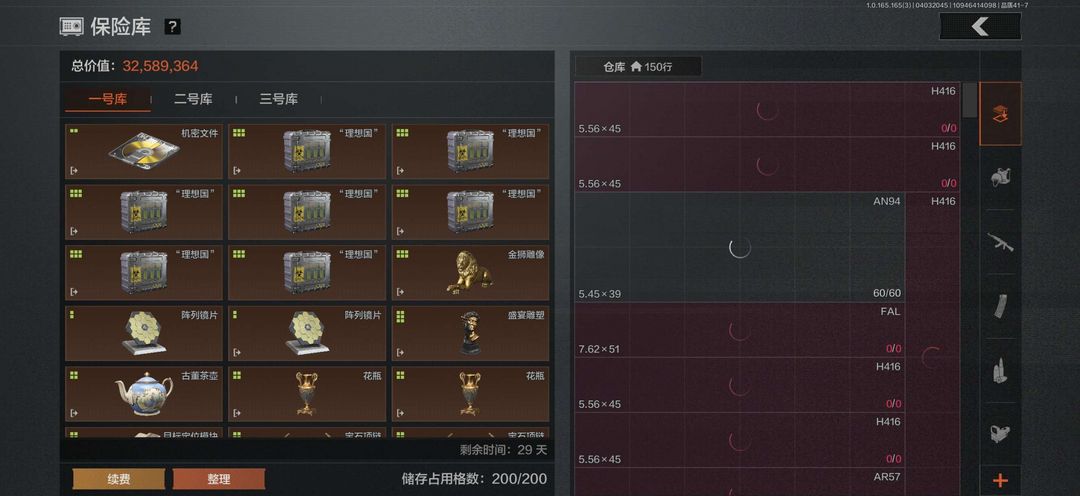The width and height of the screenshot is (1080, 496).
Task: Open the 仓库 150行 warehouse selector
Action: (x=638, y=67)
